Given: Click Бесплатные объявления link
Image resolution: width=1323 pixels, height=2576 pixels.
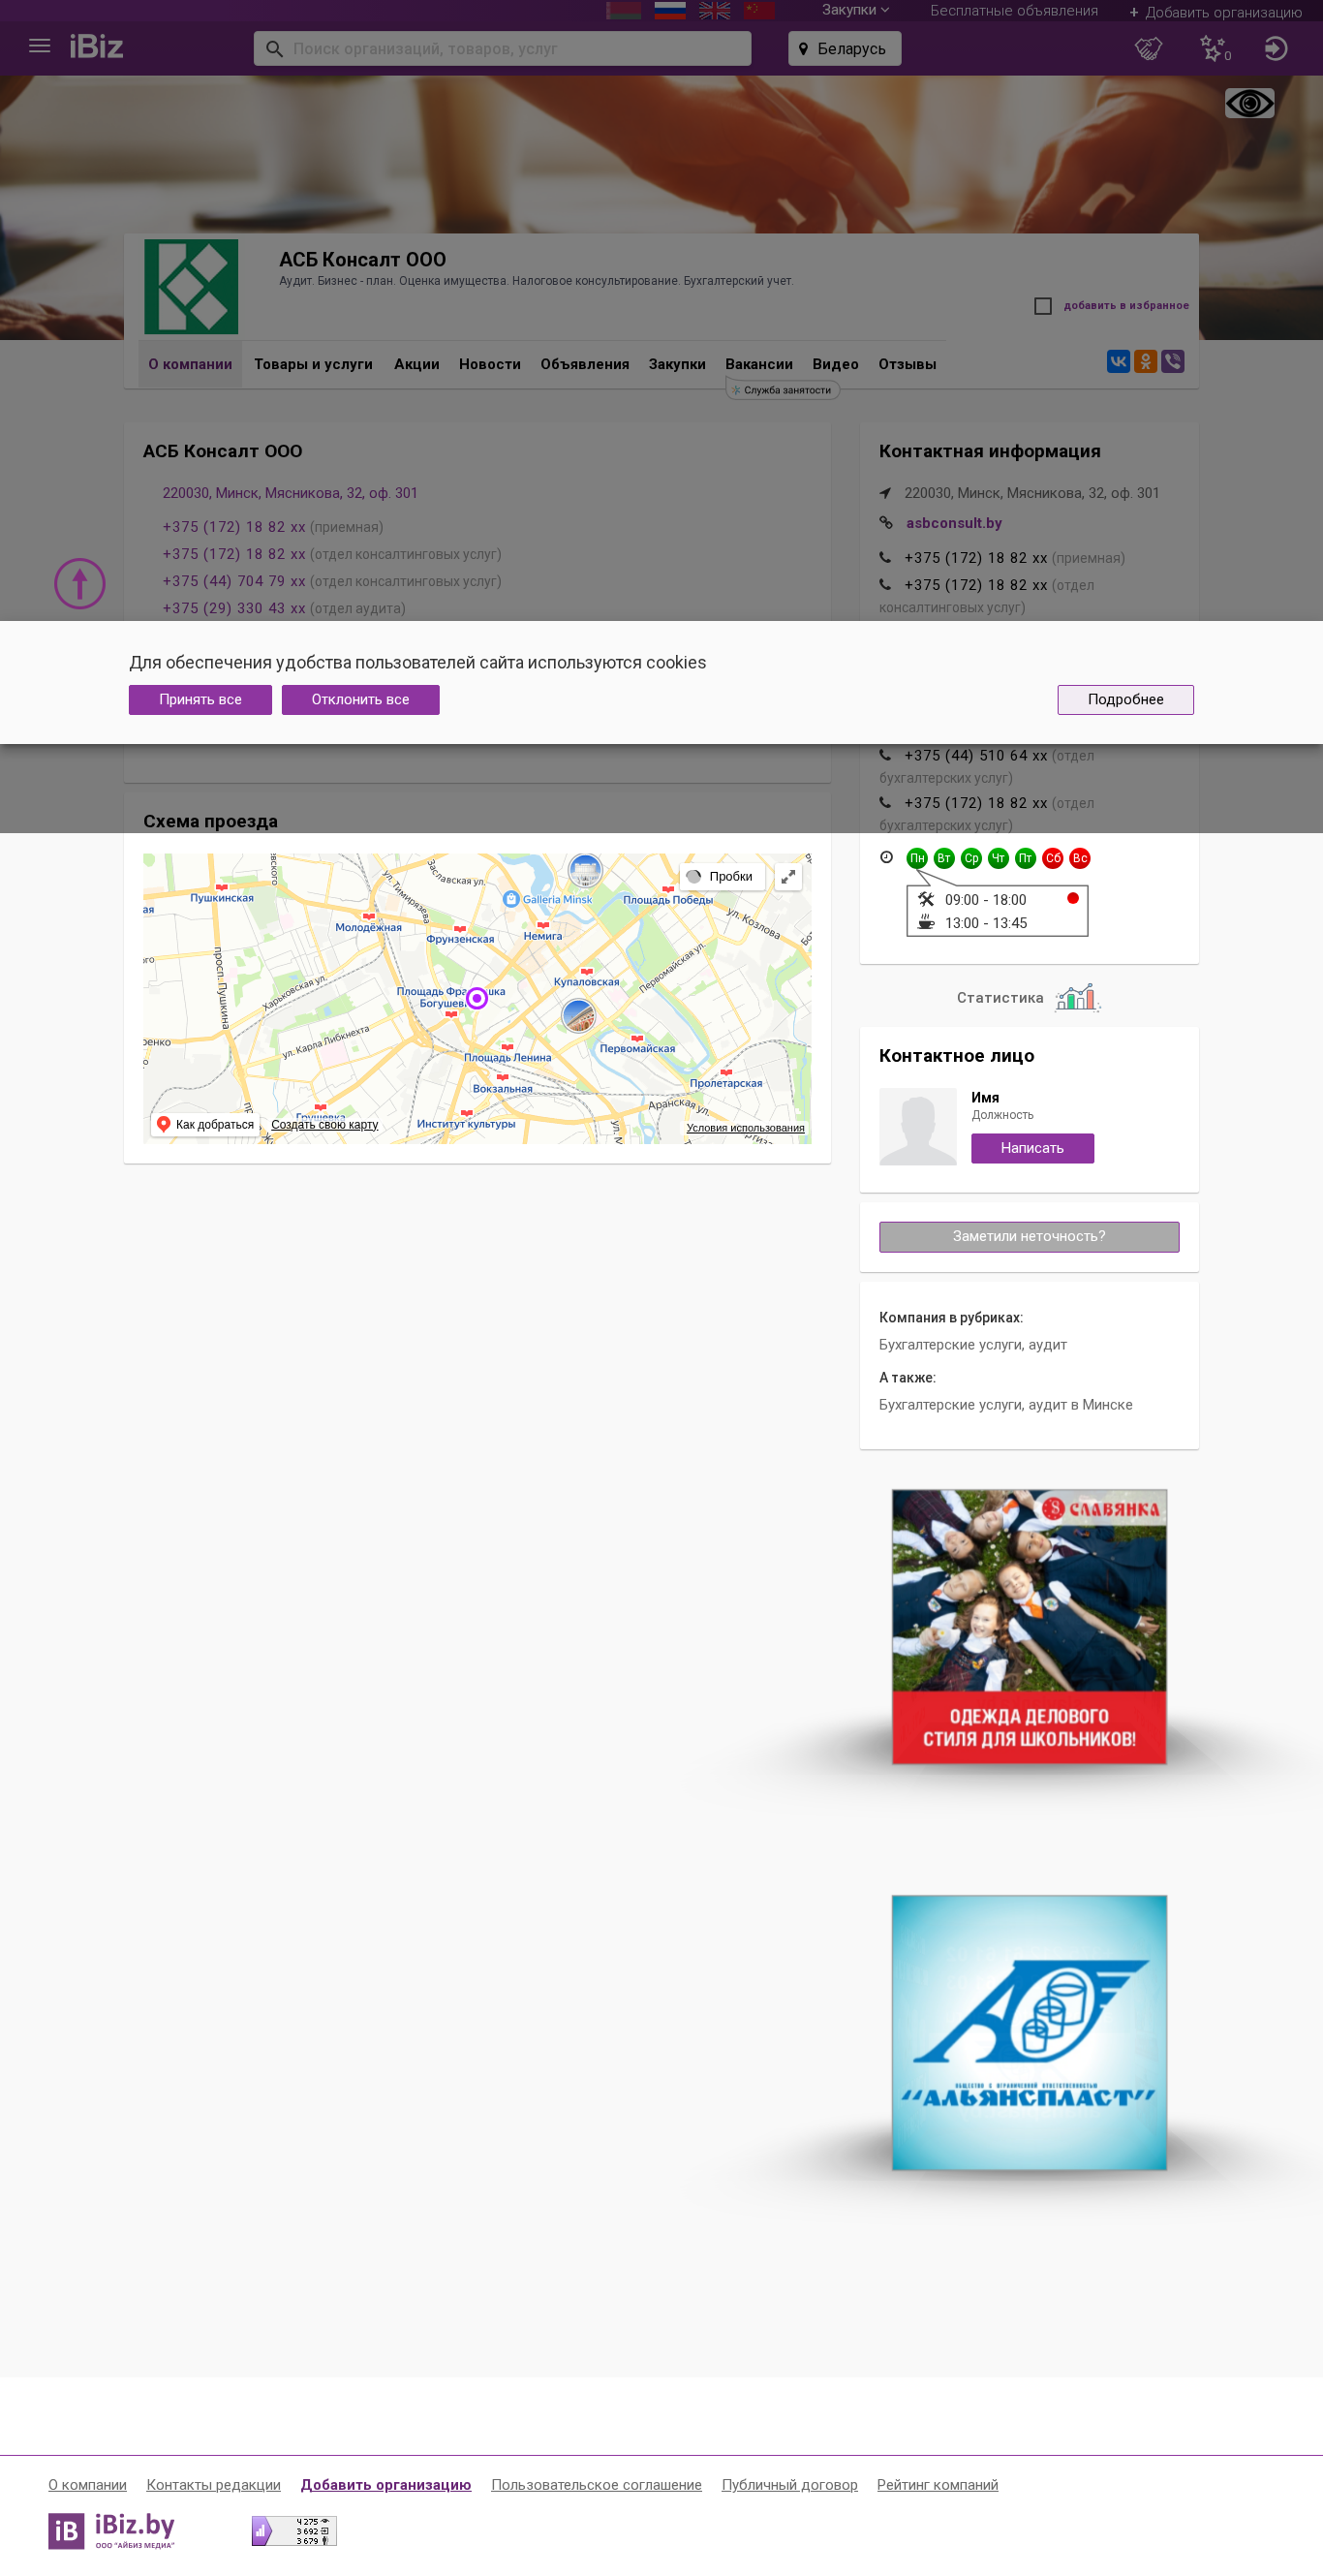Looking at the screenshot, I should point(1013,10).
